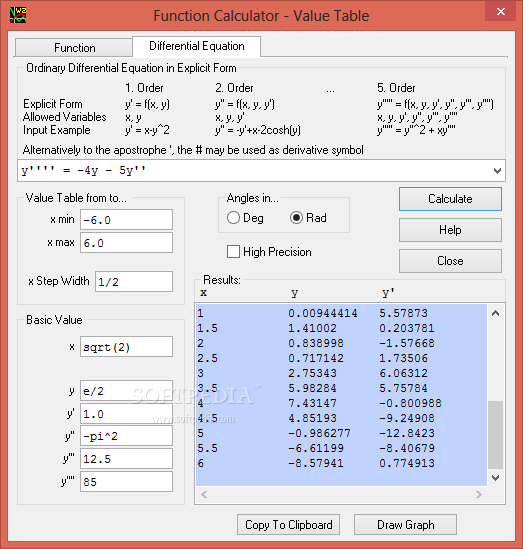This screenshot has height=549, width=523.
Task: Click the Basic Value x field
Action: tap(126, 347)
